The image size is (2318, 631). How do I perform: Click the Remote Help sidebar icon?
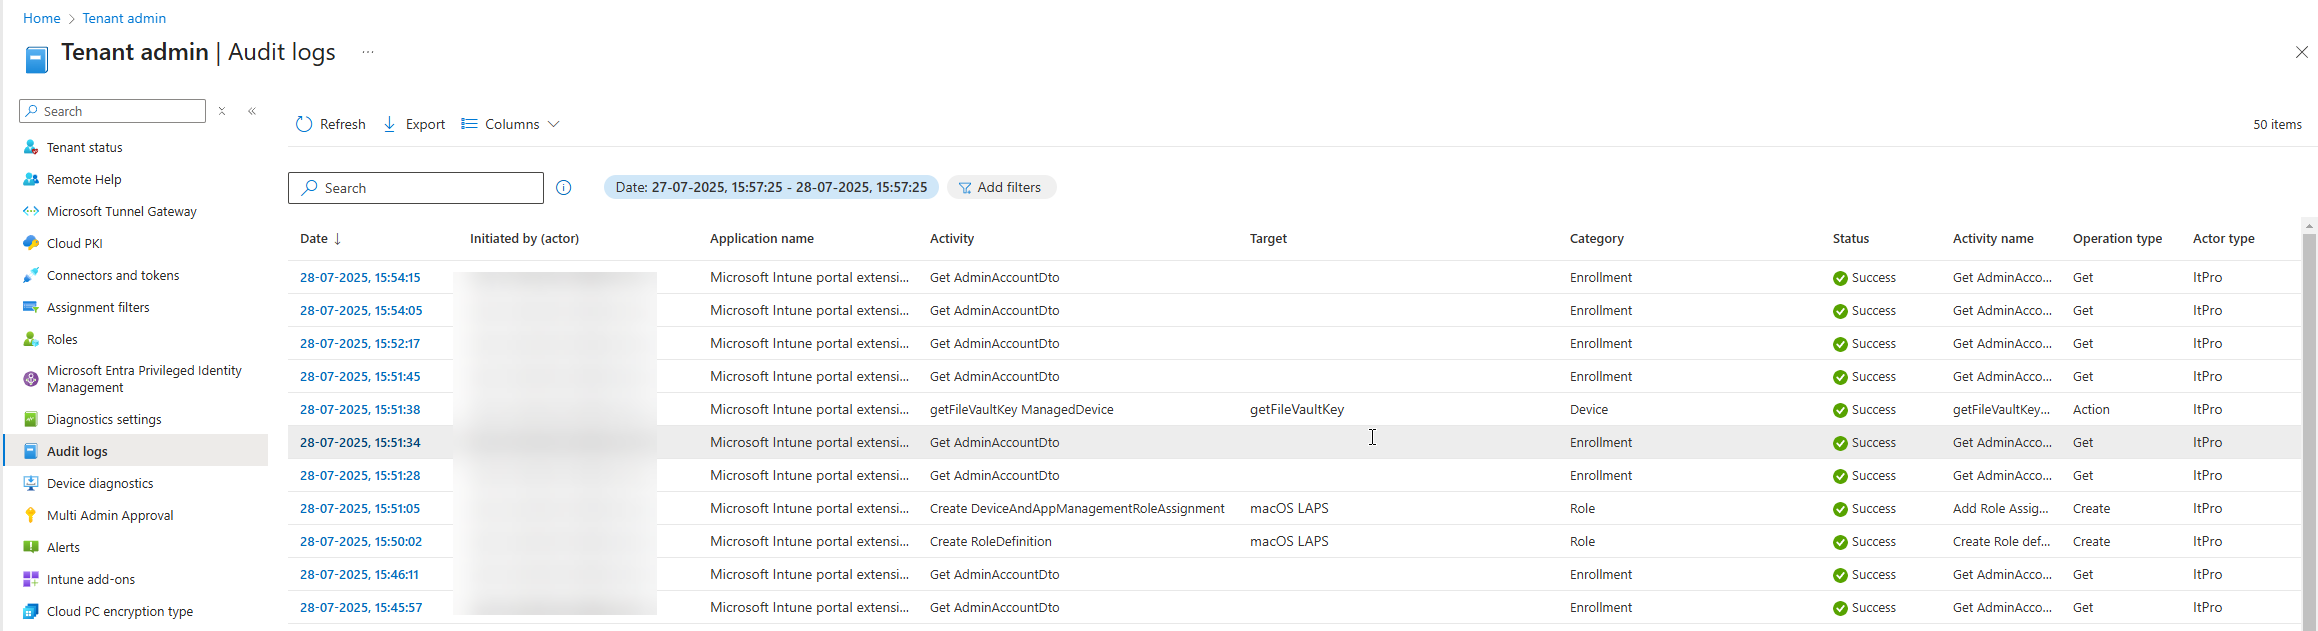31,179
